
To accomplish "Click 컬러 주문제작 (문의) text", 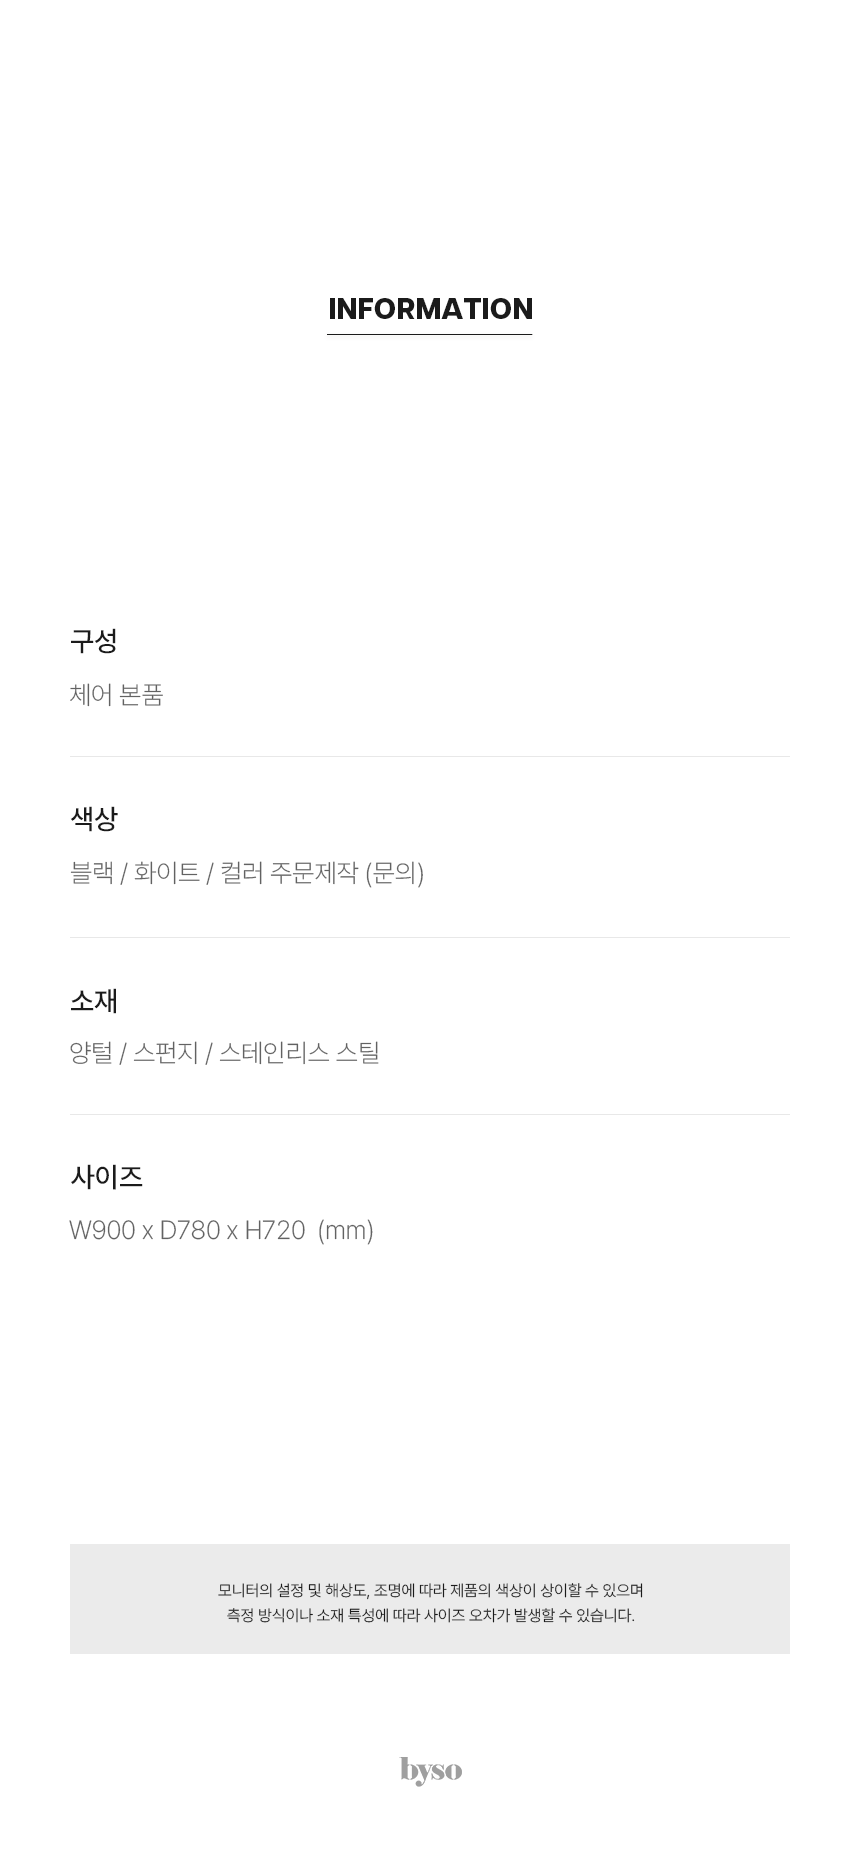I will tap(322, 873).
